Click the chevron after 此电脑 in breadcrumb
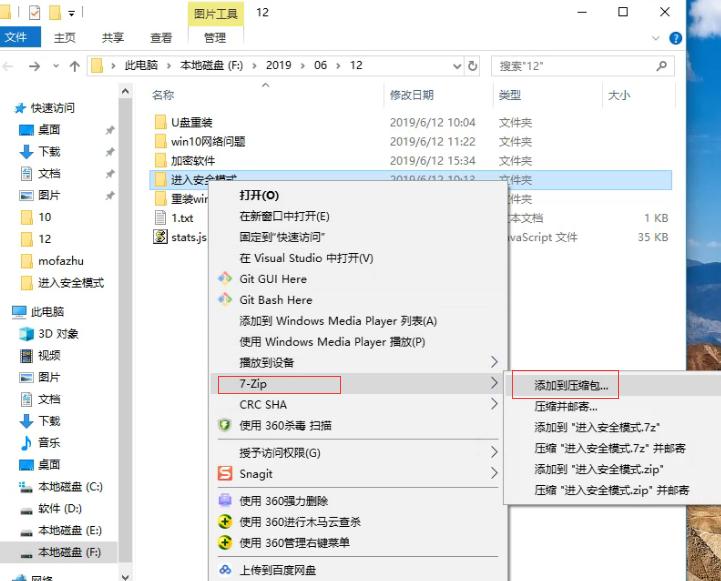The height and width of the screenshot is (581, 721). [169, 66]
